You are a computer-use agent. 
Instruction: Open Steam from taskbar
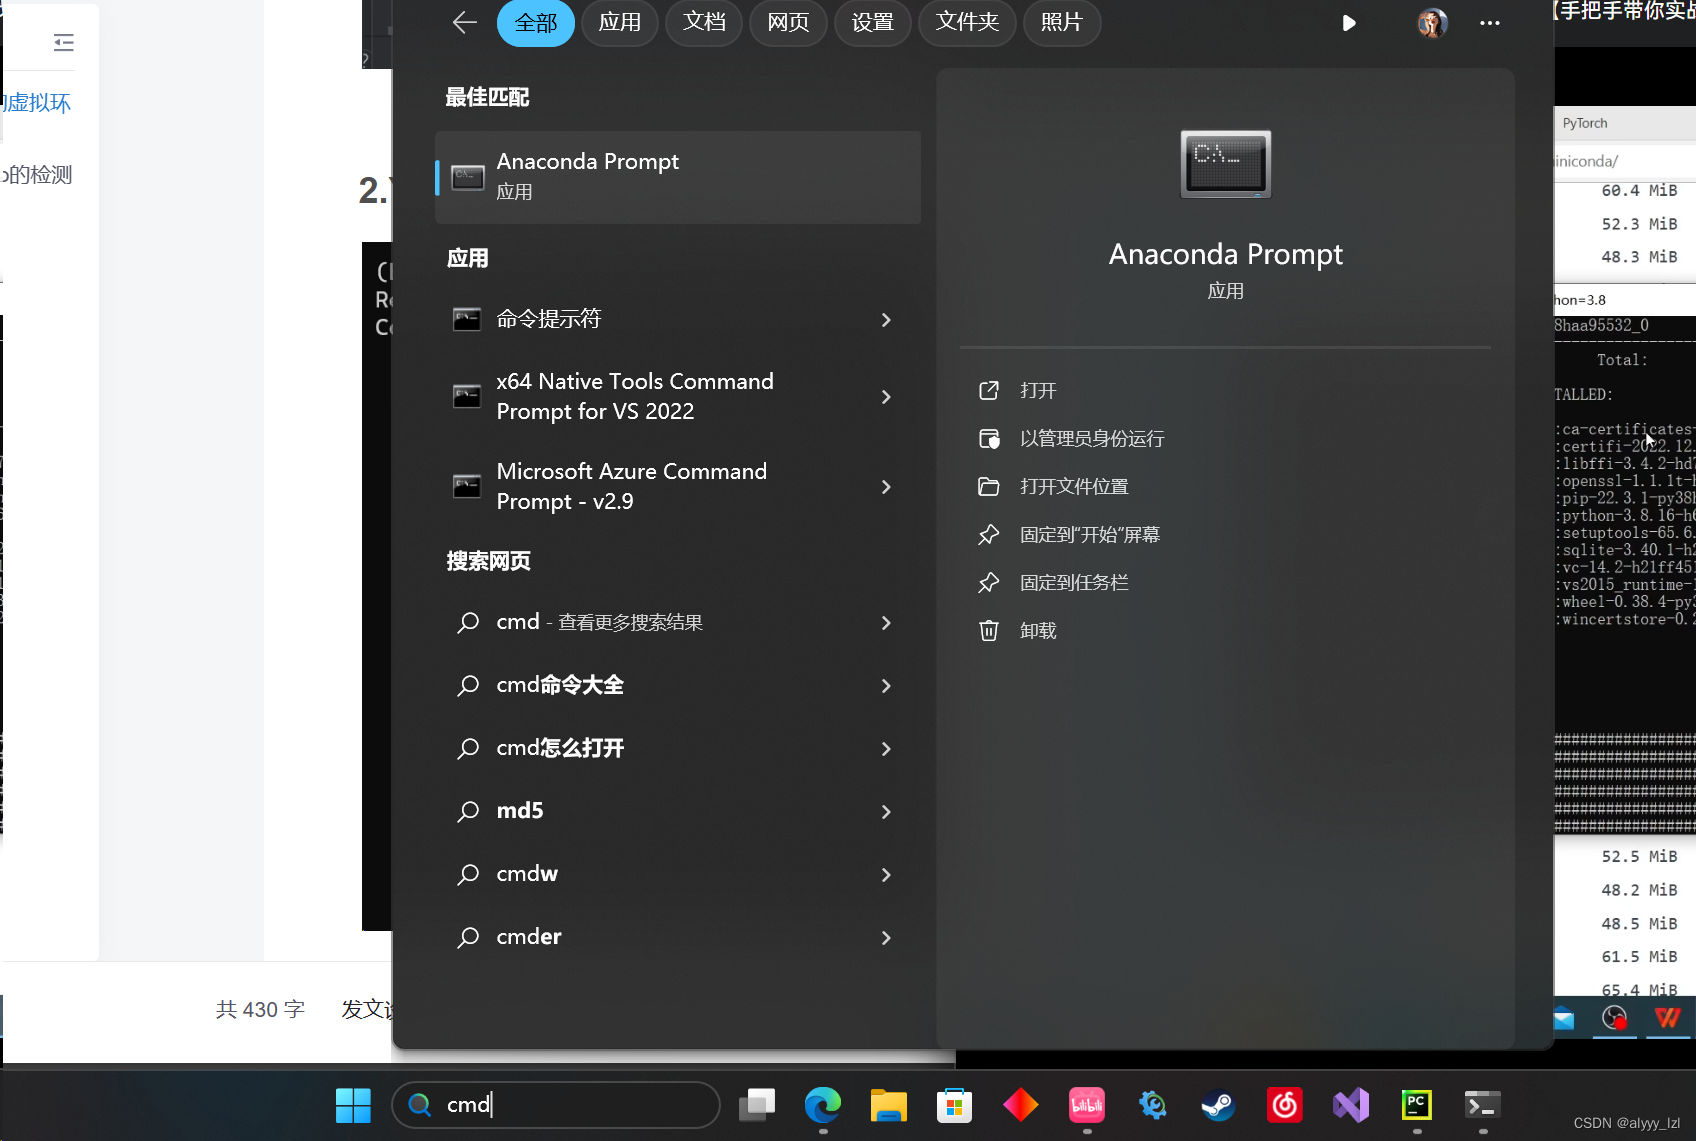pyautogui.click(x=1218, y=1105)
